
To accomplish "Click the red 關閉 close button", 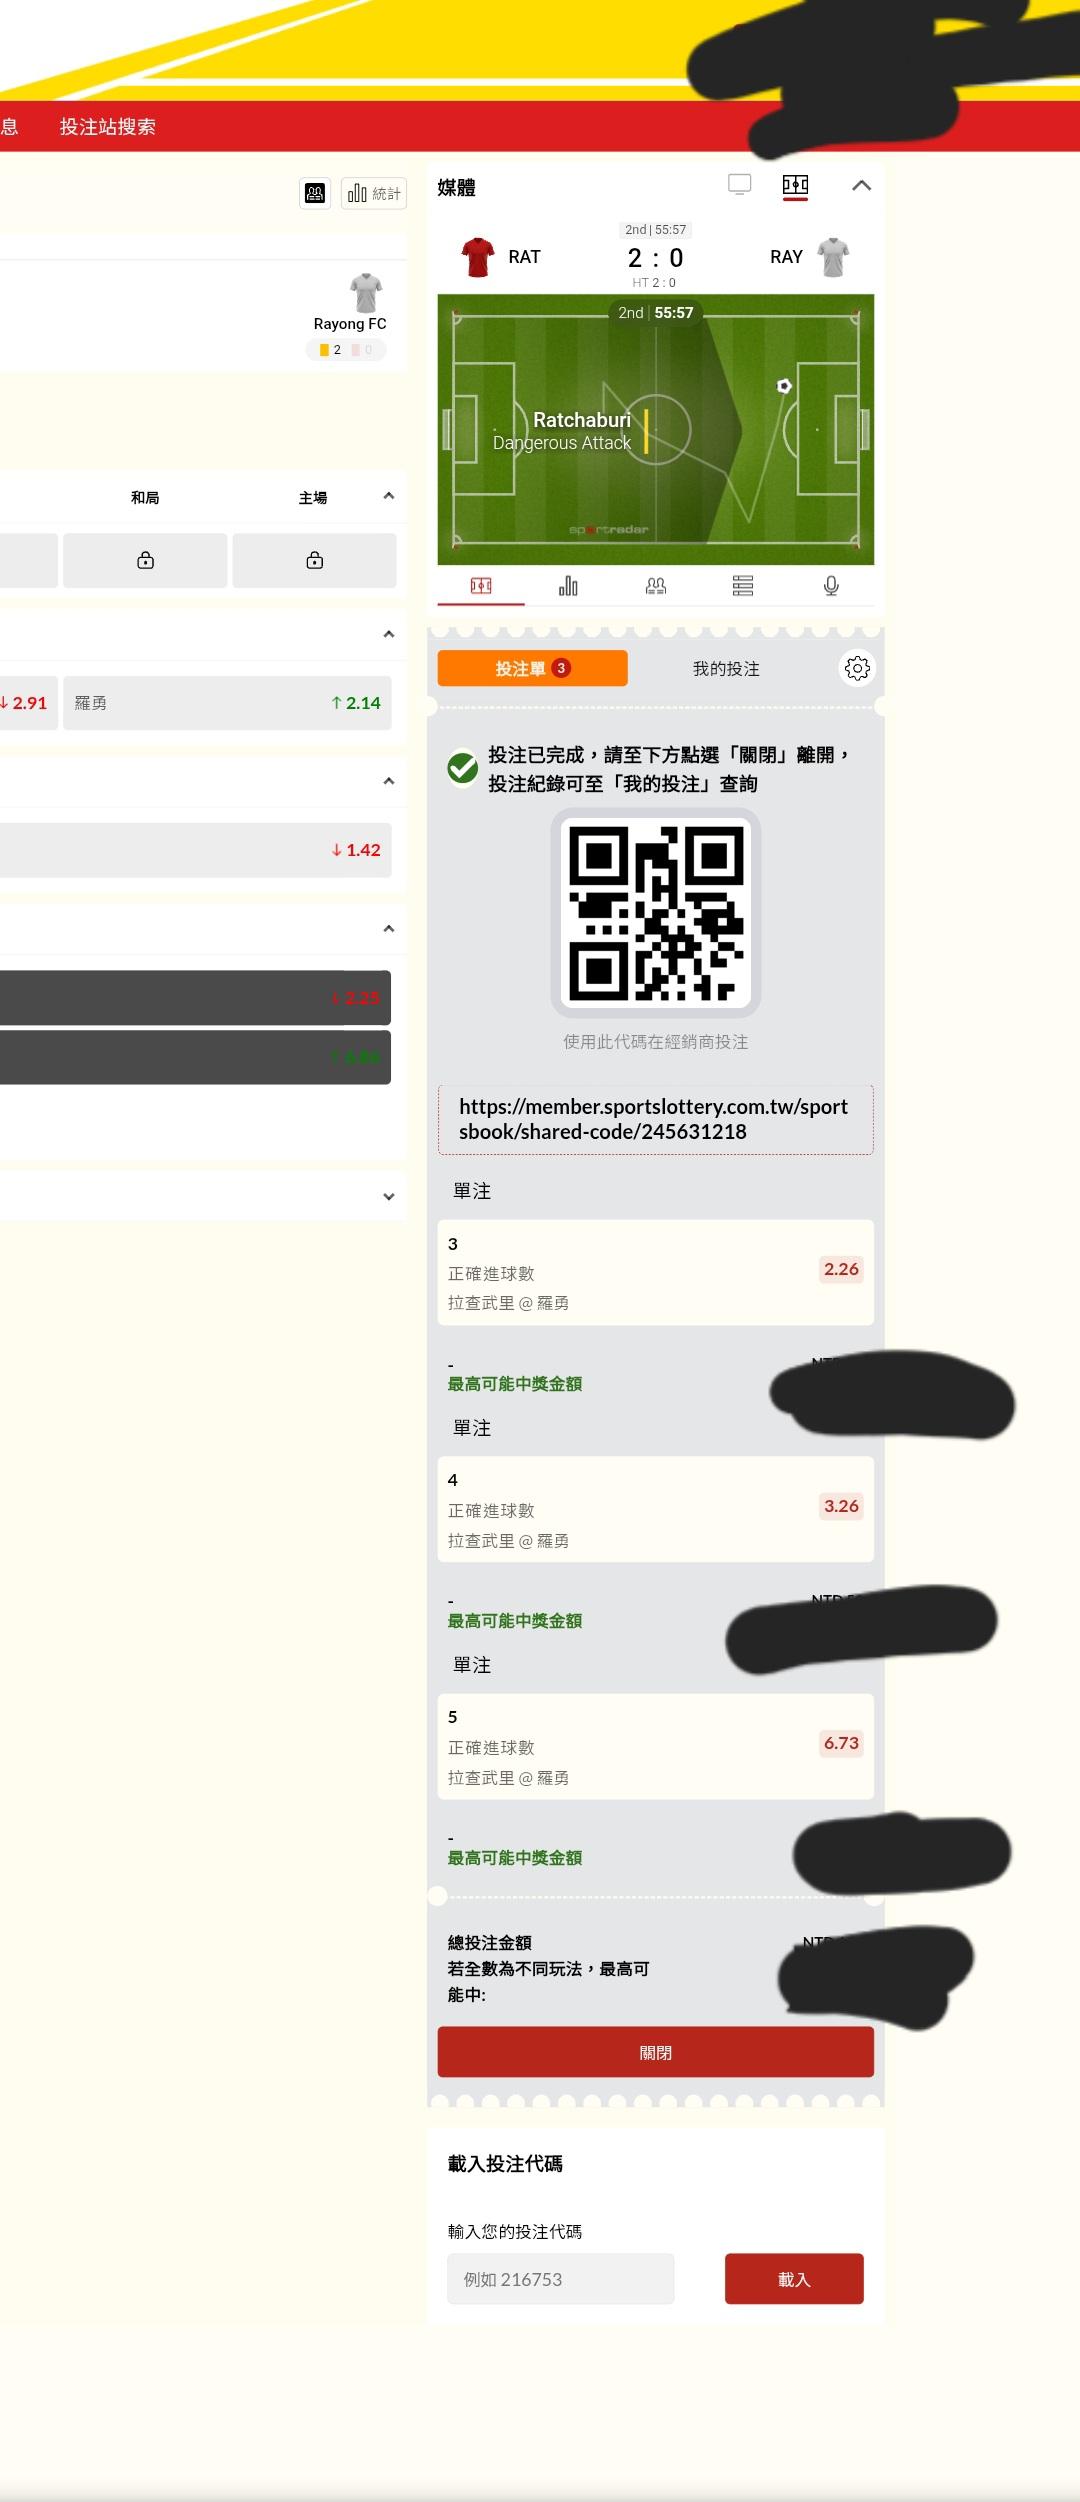I will pyautogui.click(x=656, y=2053).
